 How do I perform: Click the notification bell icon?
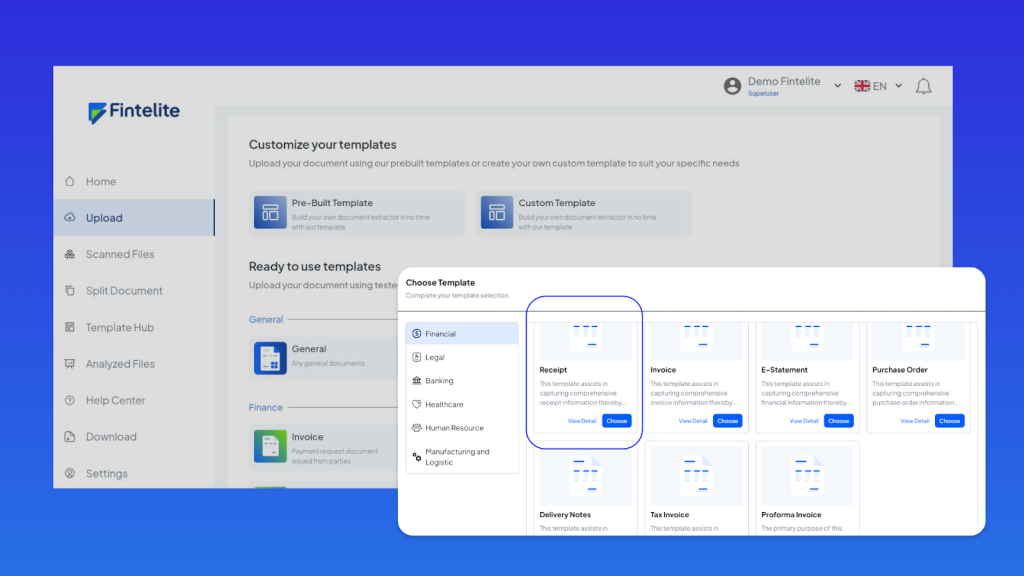coord(923,86)
